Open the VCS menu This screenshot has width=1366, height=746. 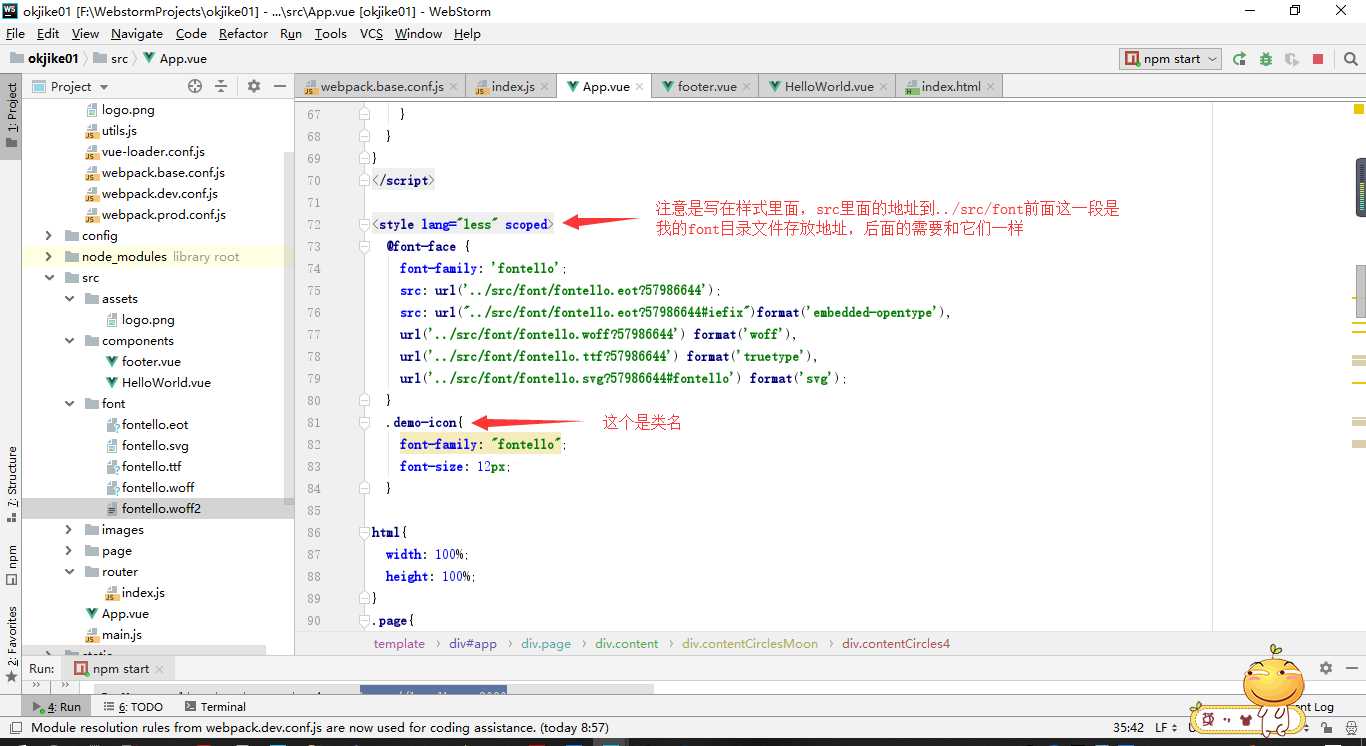[371, 34]
